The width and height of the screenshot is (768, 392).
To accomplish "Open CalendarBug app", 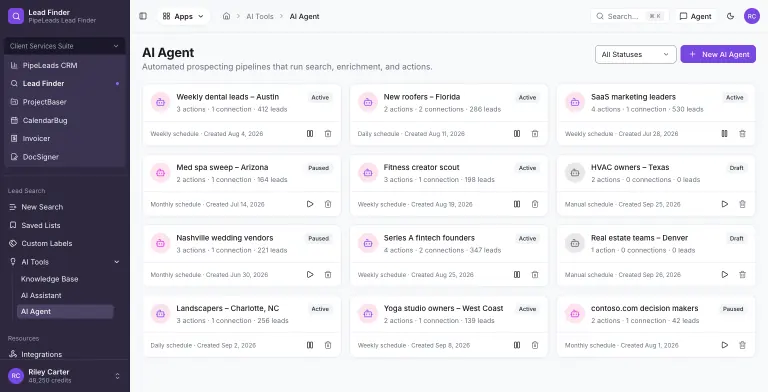I will [64, 120].
